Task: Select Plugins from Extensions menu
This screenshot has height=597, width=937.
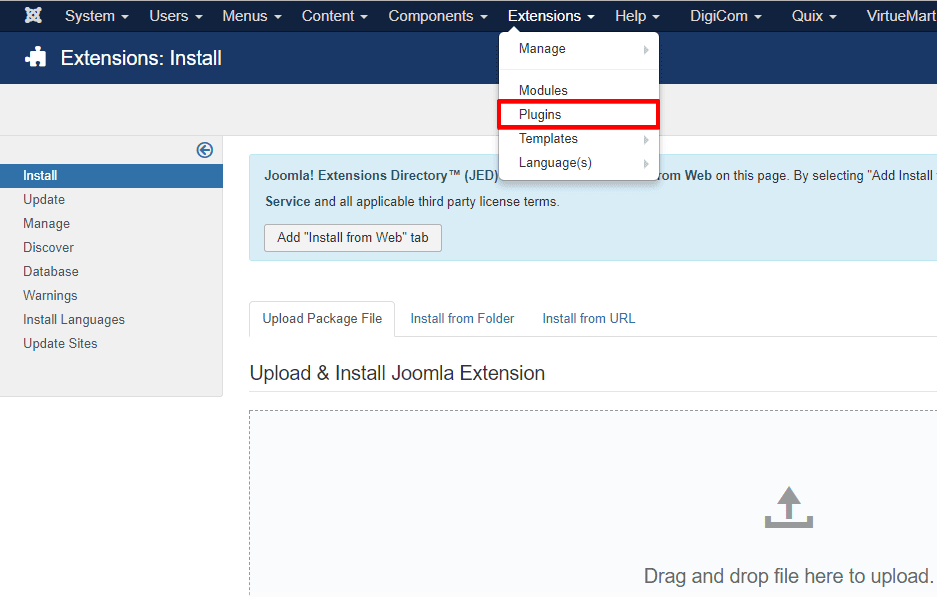Action: pyautogui.click(x=578, y=115)
